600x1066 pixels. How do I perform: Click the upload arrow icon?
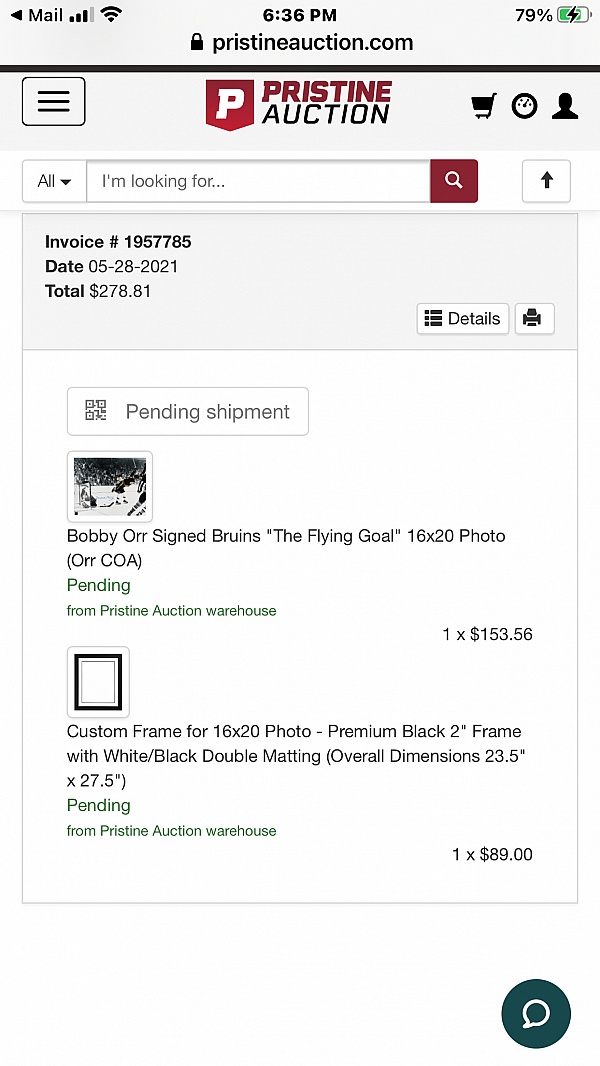pyautogui.click(x=546, y=181)
